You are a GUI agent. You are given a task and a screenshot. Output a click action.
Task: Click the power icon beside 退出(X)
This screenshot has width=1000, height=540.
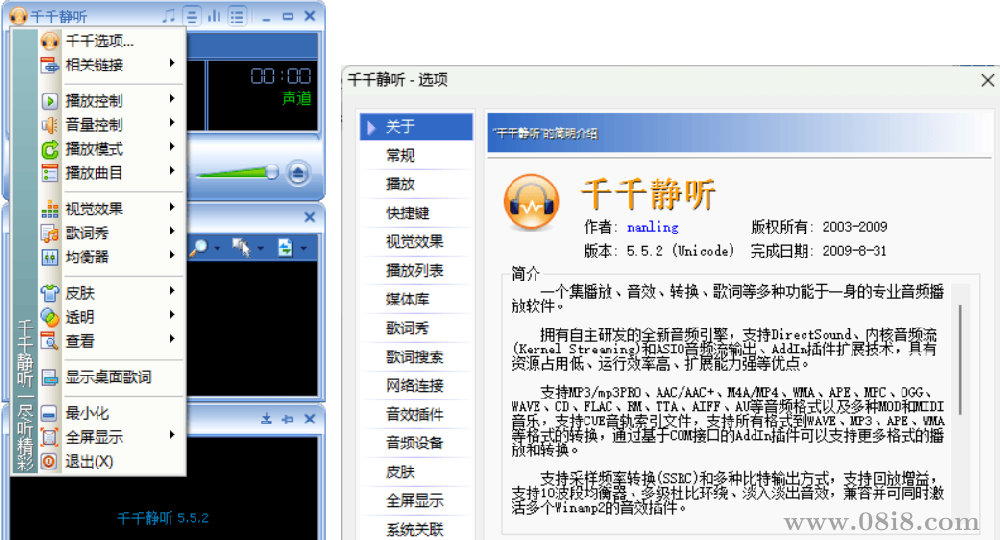coord(50,462)
